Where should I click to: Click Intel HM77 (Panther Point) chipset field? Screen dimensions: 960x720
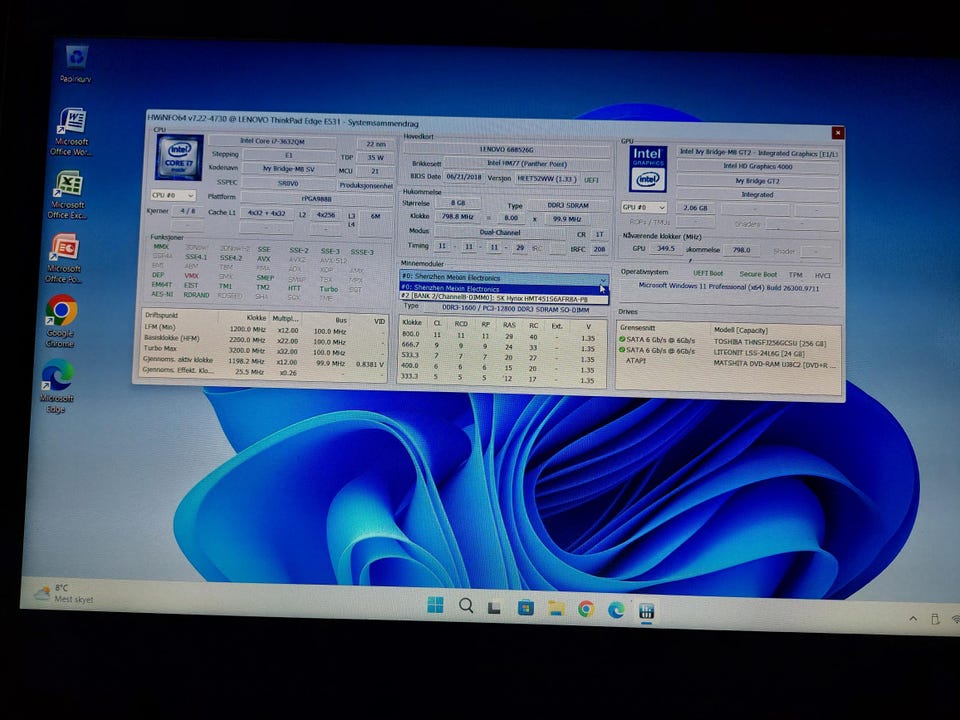tap(527, 163)
